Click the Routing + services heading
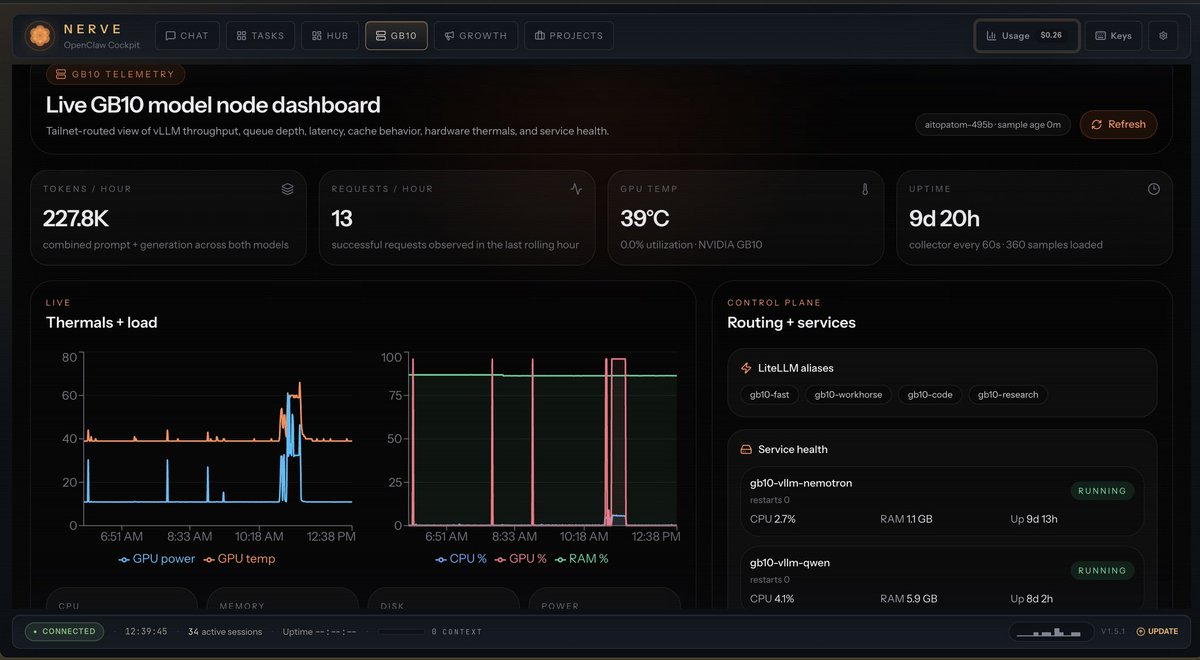The width and height of the screenshot is (1200, 660). coord(791,322)
